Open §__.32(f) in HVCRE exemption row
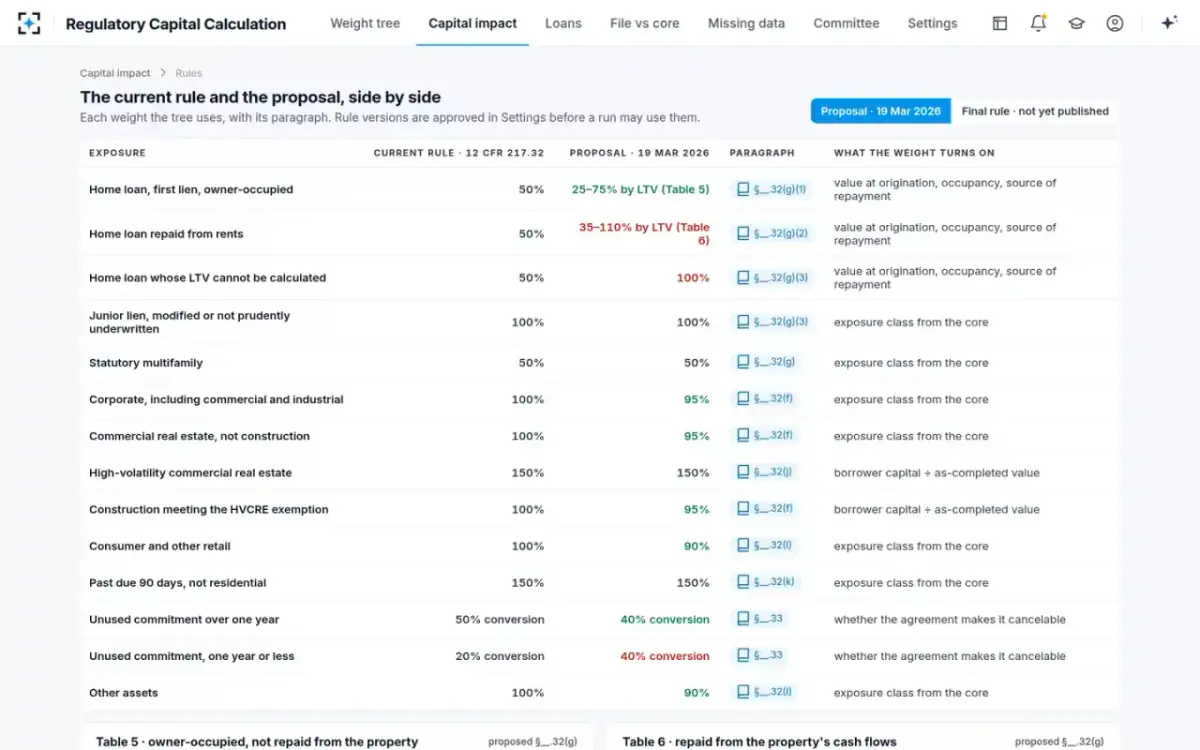 pos(764,509)
